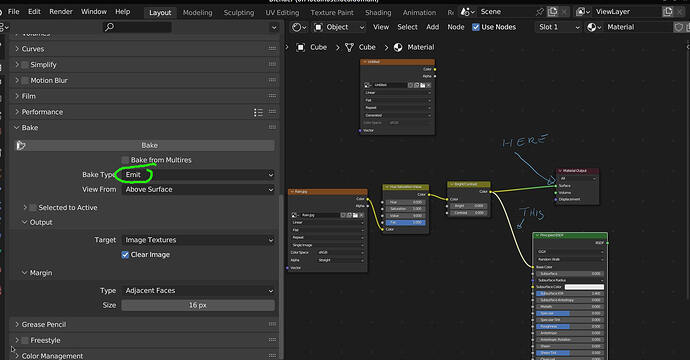Click the drag handle icon of Bake panel

pyautogui.click(x=272, y=128)
